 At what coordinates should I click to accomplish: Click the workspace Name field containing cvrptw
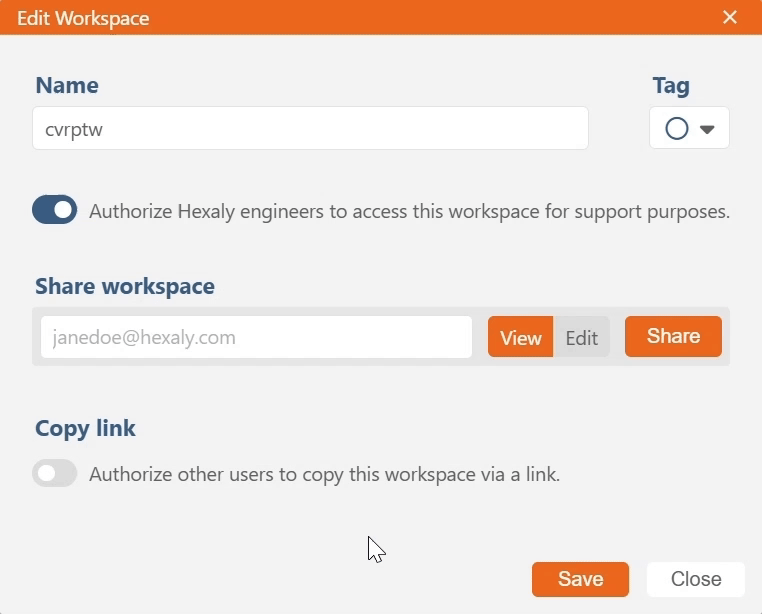[x=310, y=129]
